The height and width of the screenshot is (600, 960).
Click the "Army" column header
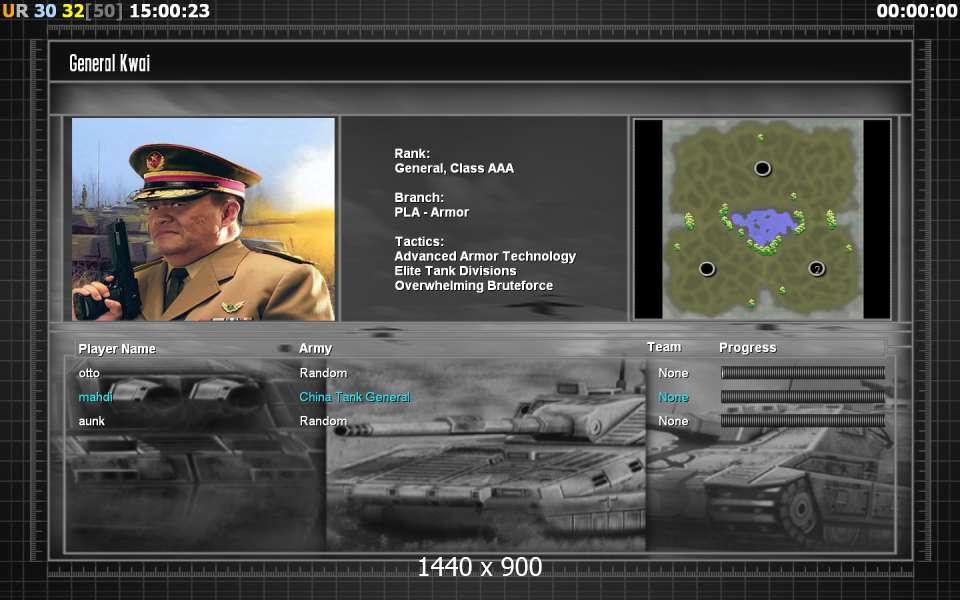[x=315, y=348]
